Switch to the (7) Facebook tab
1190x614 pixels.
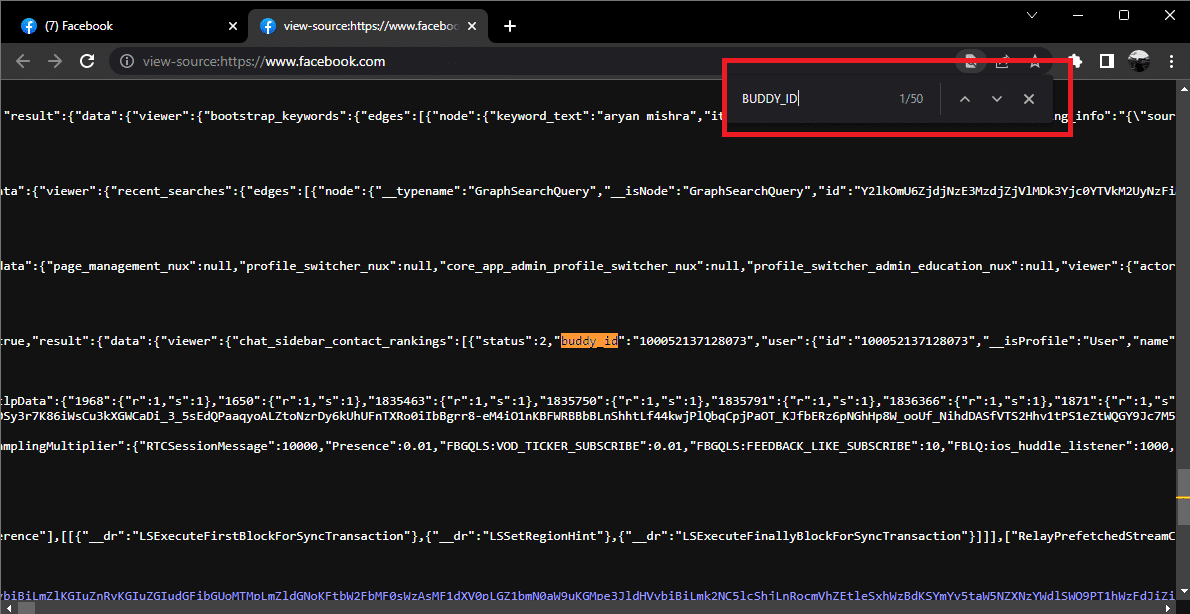(127, 27)
